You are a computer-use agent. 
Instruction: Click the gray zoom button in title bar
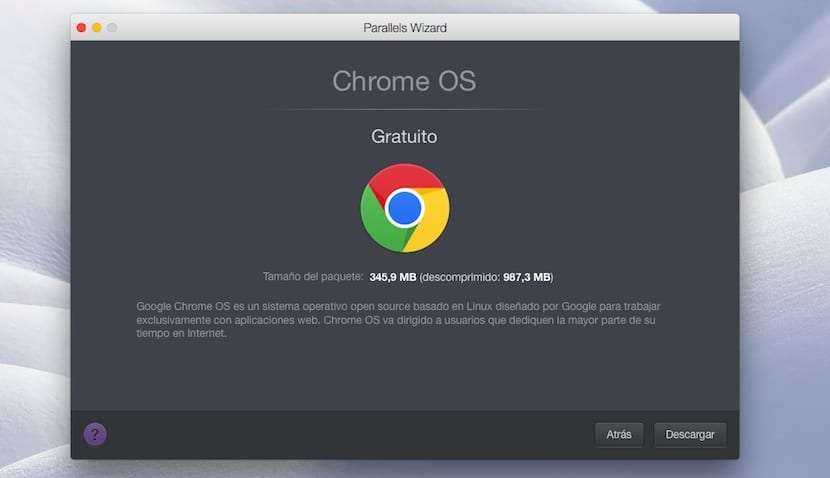pos(112,27)
